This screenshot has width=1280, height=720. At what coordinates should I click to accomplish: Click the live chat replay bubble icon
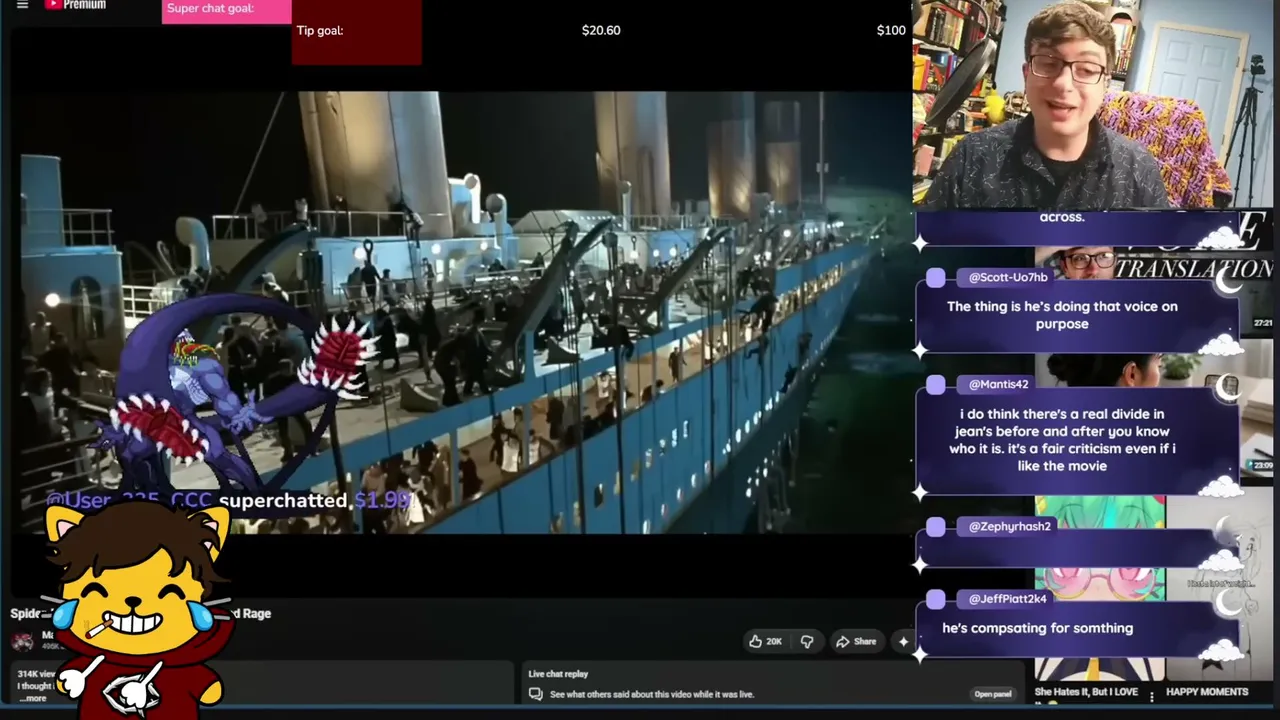pos(535,694)
